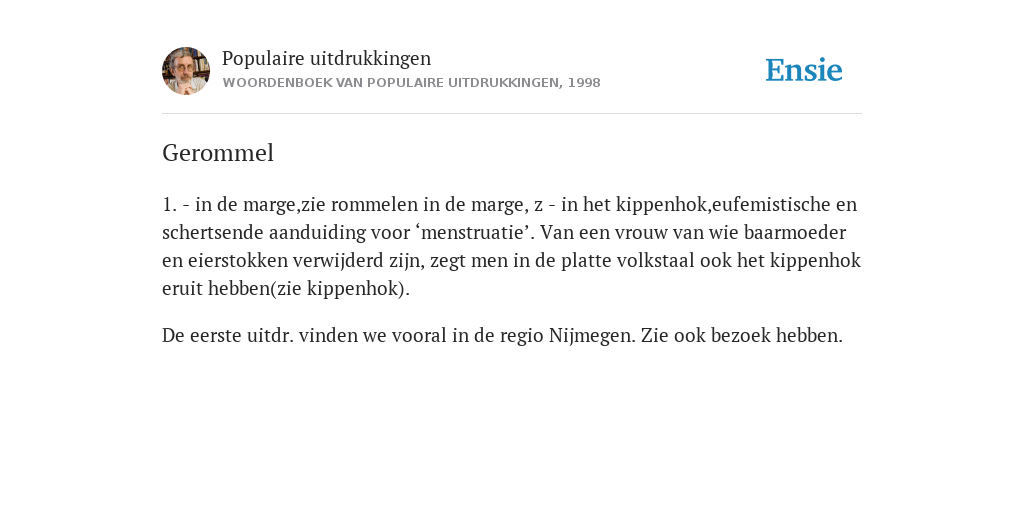This screenshot has height=512, width=1024.
Task: Click the 'Gerommel' heading
Action: click(x=218, y=153)
